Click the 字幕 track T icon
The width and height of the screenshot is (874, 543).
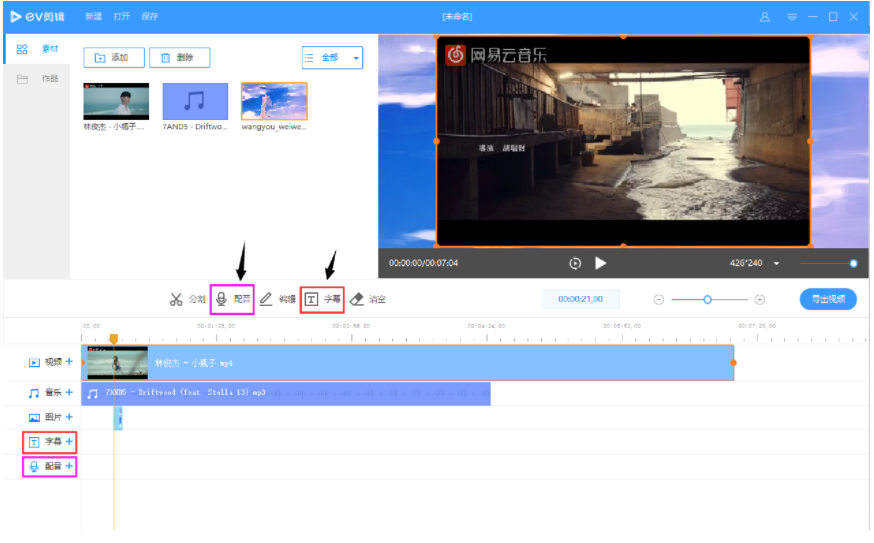(34, 442)
